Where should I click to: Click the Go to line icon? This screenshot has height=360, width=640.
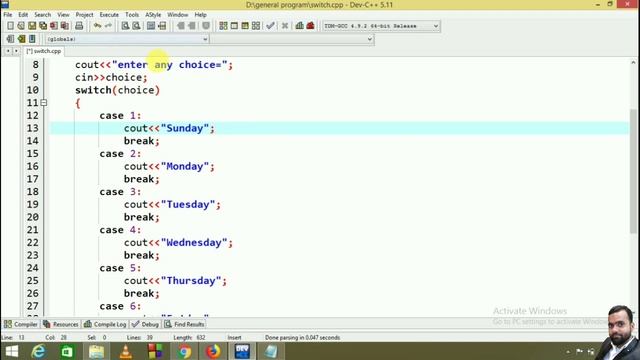[x=162, y=26]
